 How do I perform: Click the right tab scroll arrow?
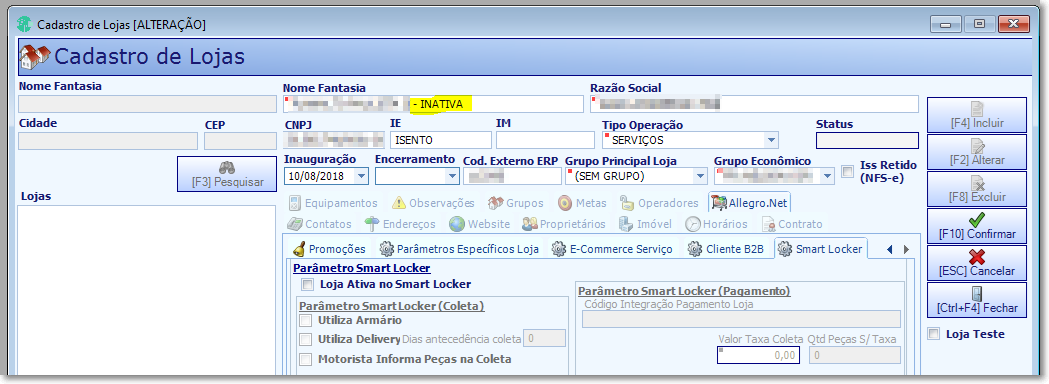click(x=907, y=250)
